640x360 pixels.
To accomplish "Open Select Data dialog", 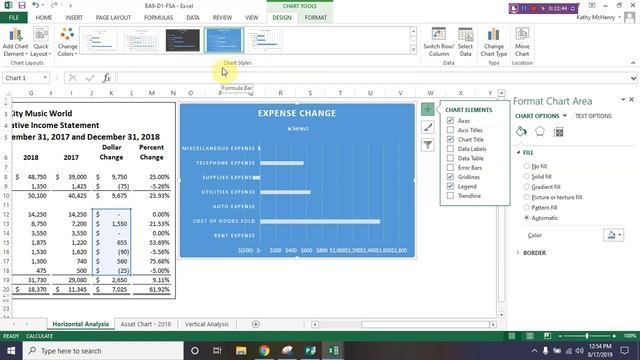I will point(465,42).
